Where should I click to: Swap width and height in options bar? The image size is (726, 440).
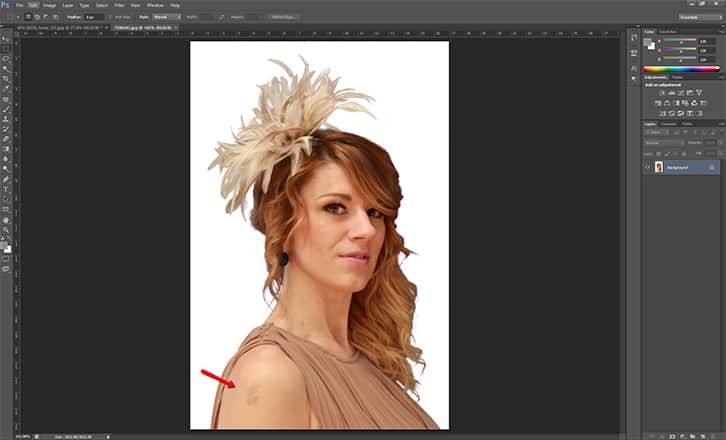pyautogui.click(x=221, y=17)
